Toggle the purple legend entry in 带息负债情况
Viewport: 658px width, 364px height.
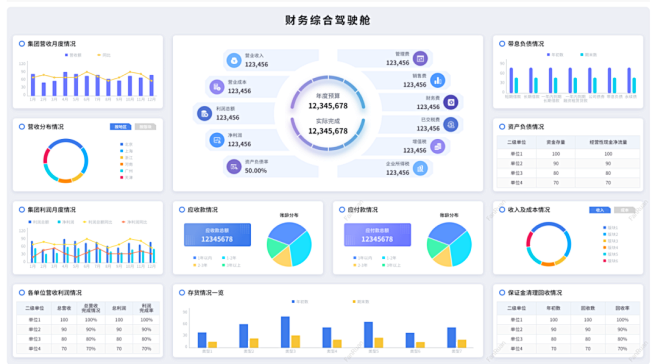(x=555, y=55)
